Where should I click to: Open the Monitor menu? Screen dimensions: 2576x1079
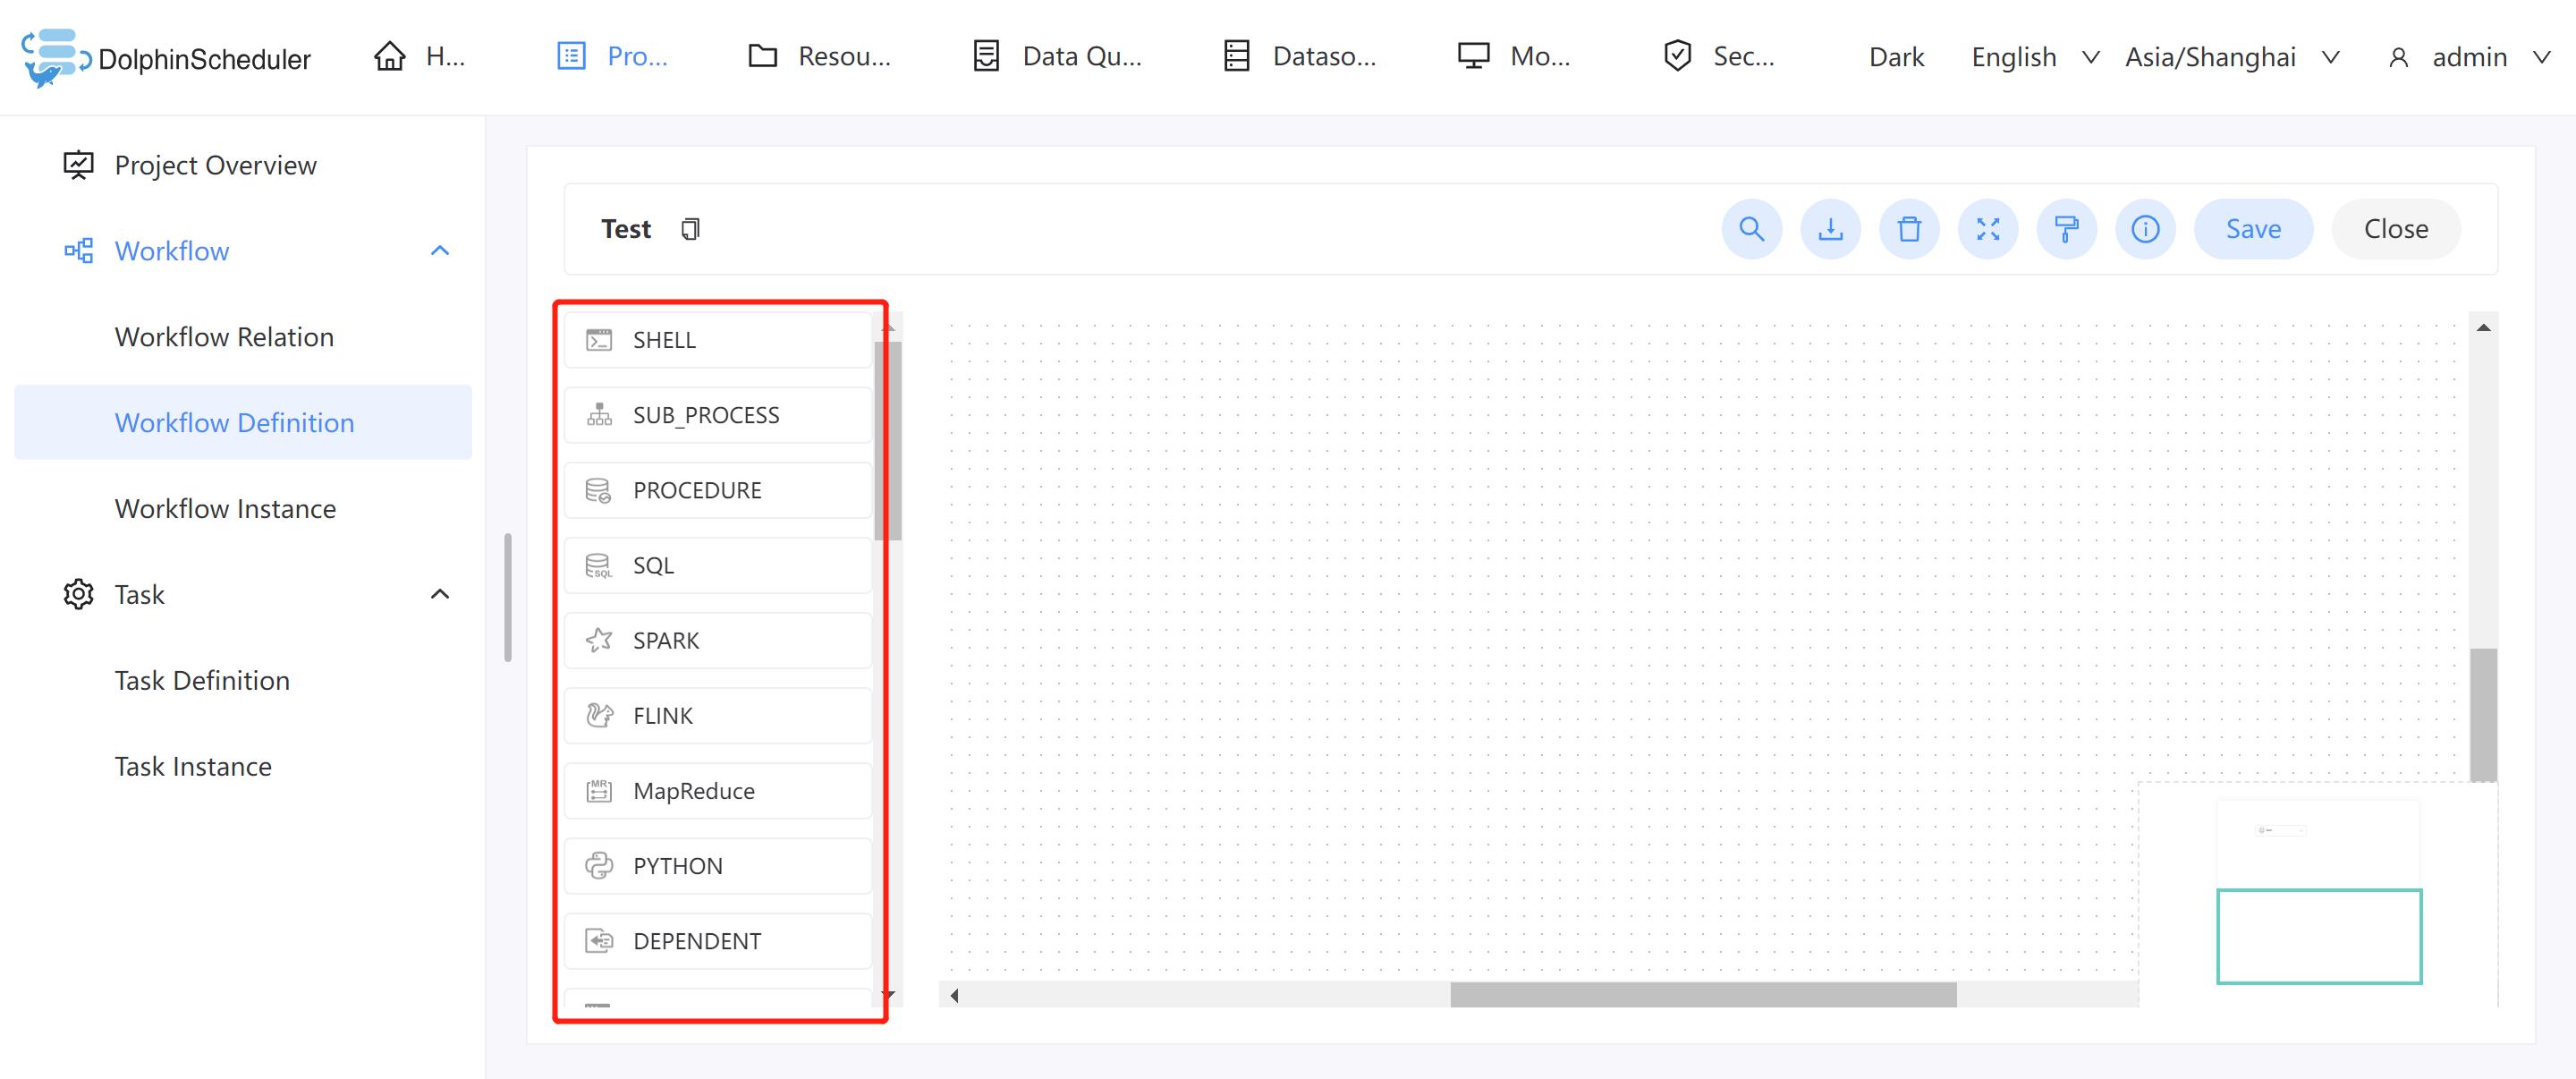pos(1514,57)
